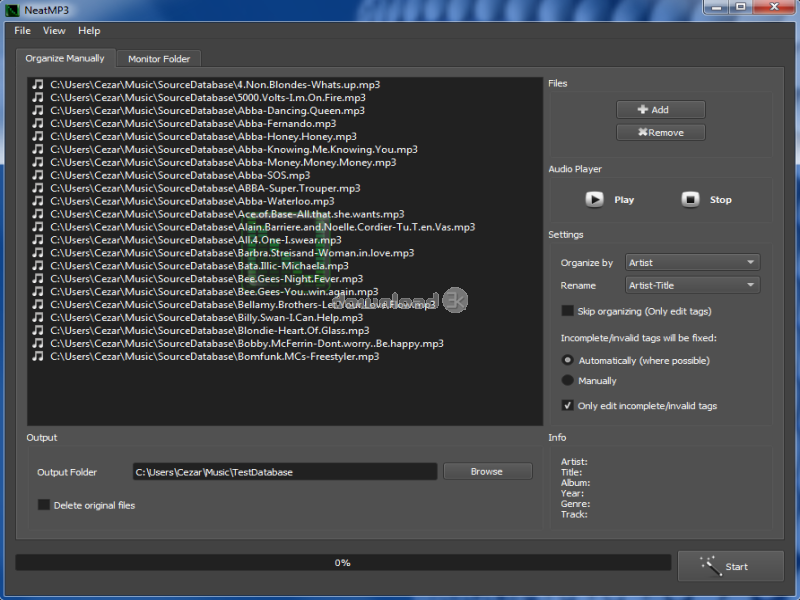Open the File menu
The height and width of the screenshot is (600, 800).
click(x=22, y=31)
